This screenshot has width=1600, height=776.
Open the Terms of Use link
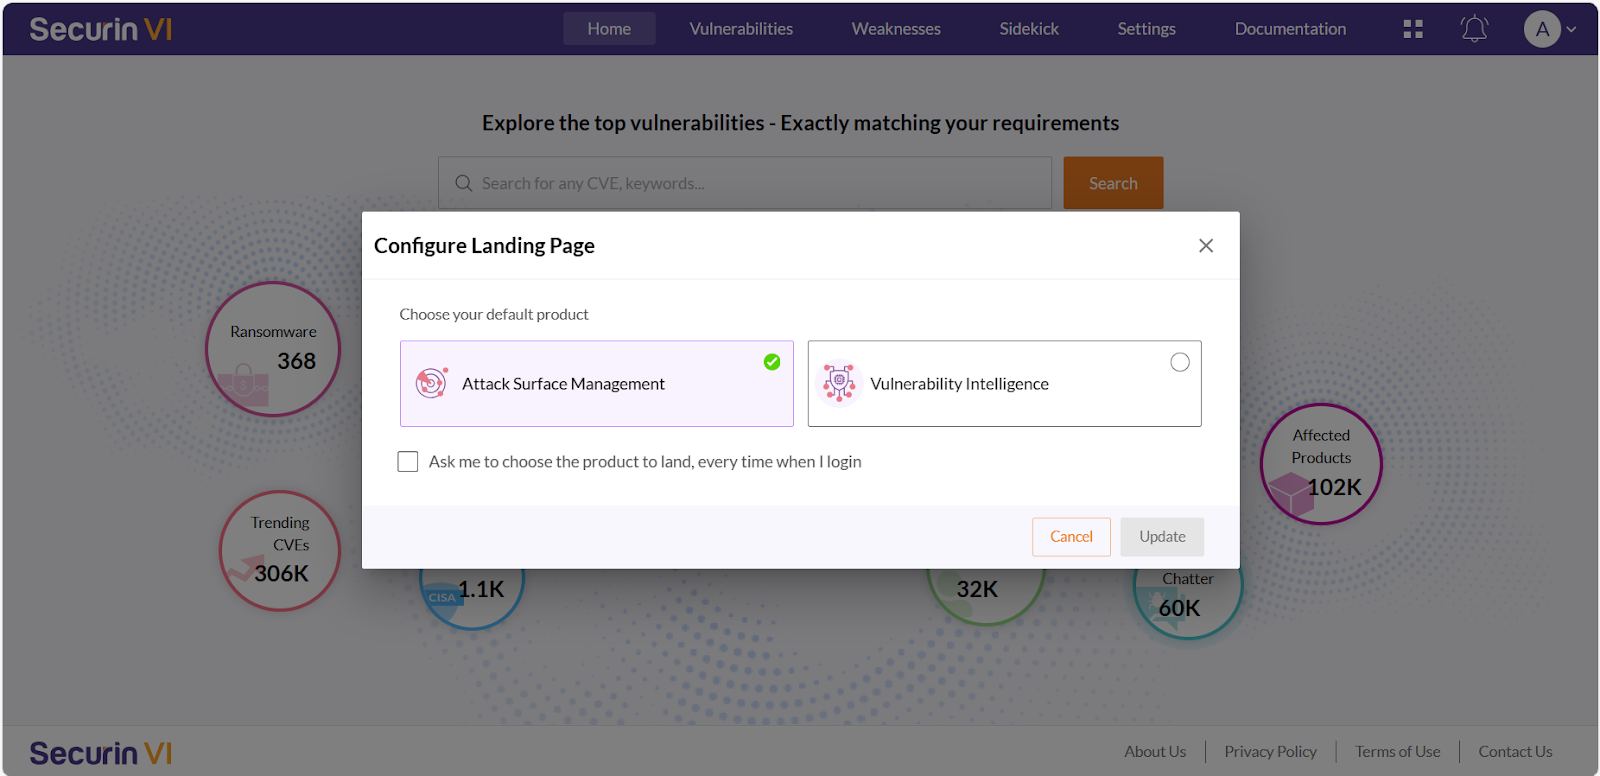1397,752
